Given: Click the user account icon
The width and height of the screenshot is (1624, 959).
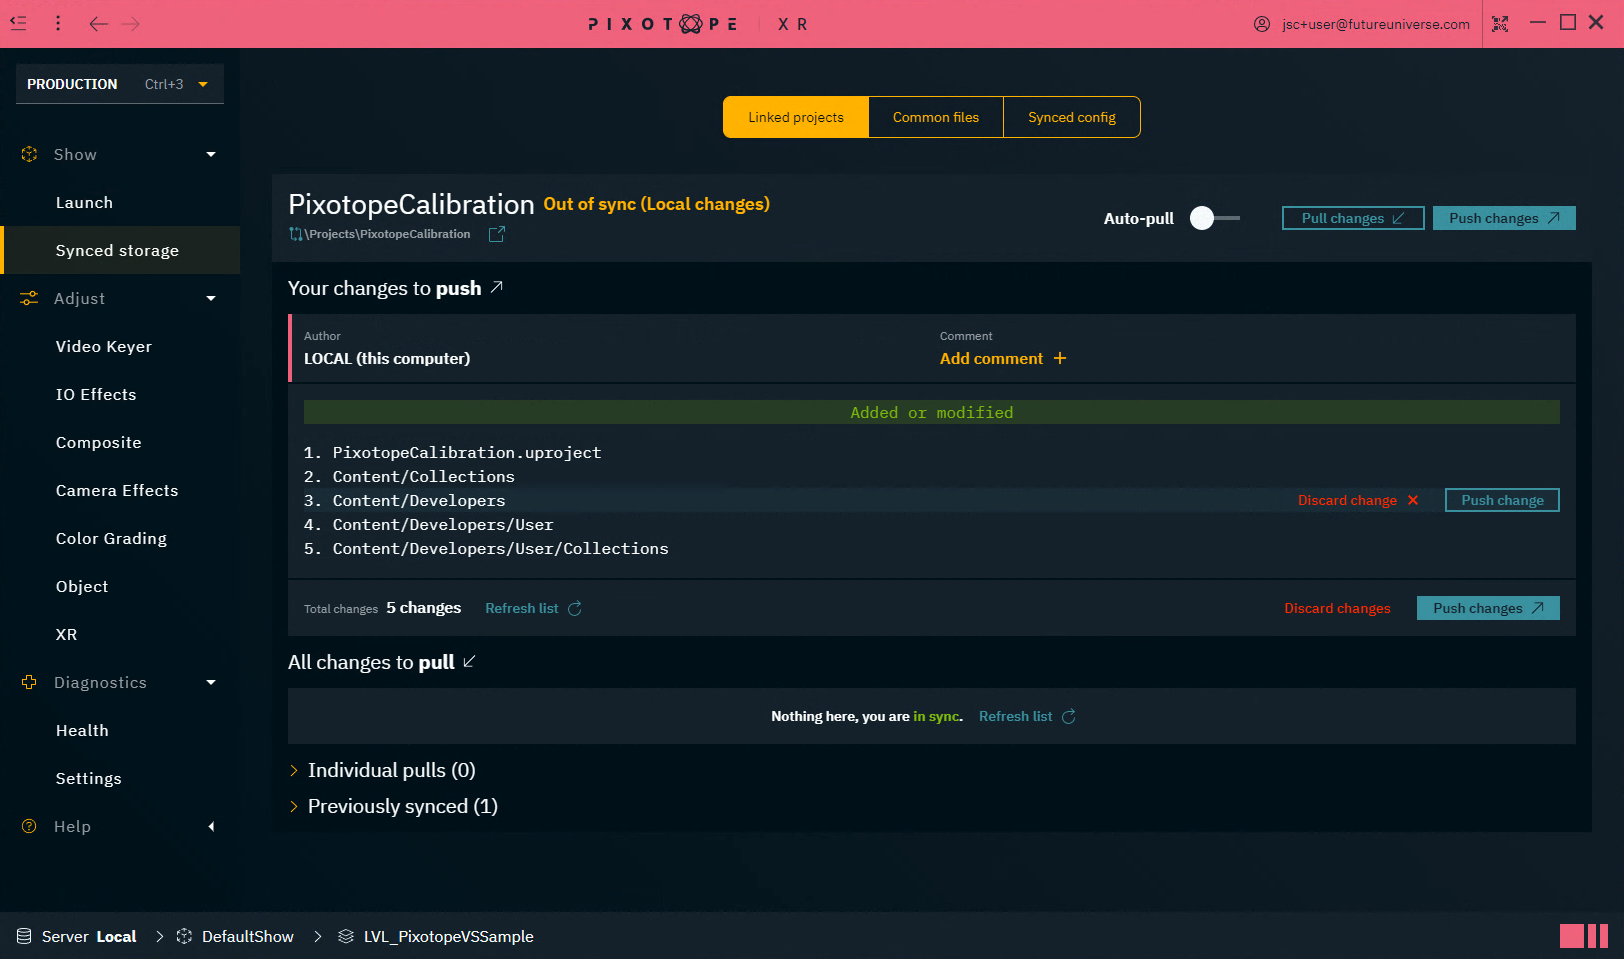Looking at the screenshot, I should [1262, 24].
